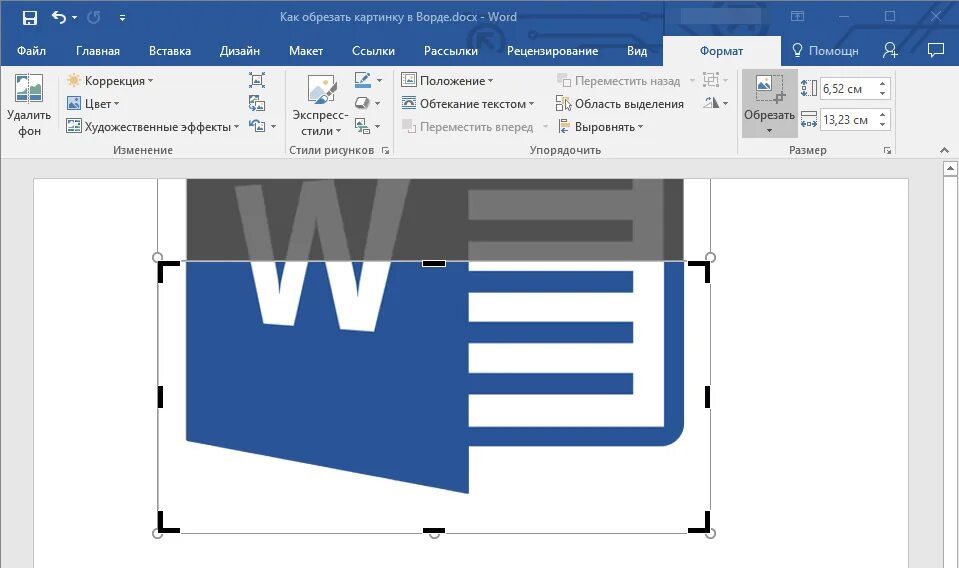Click the Group objects icon
959x568 pixels.
point(711,80)
